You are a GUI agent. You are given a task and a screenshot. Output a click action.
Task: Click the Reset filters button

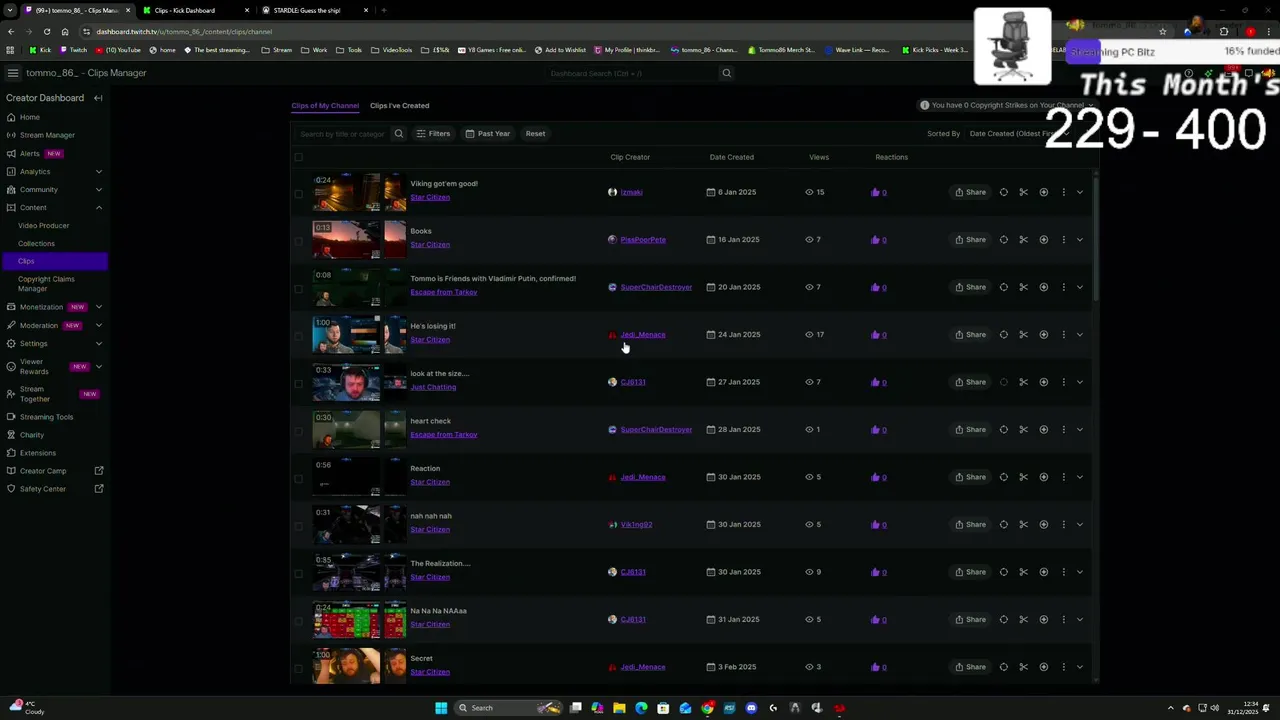click(x=535, y=134)
